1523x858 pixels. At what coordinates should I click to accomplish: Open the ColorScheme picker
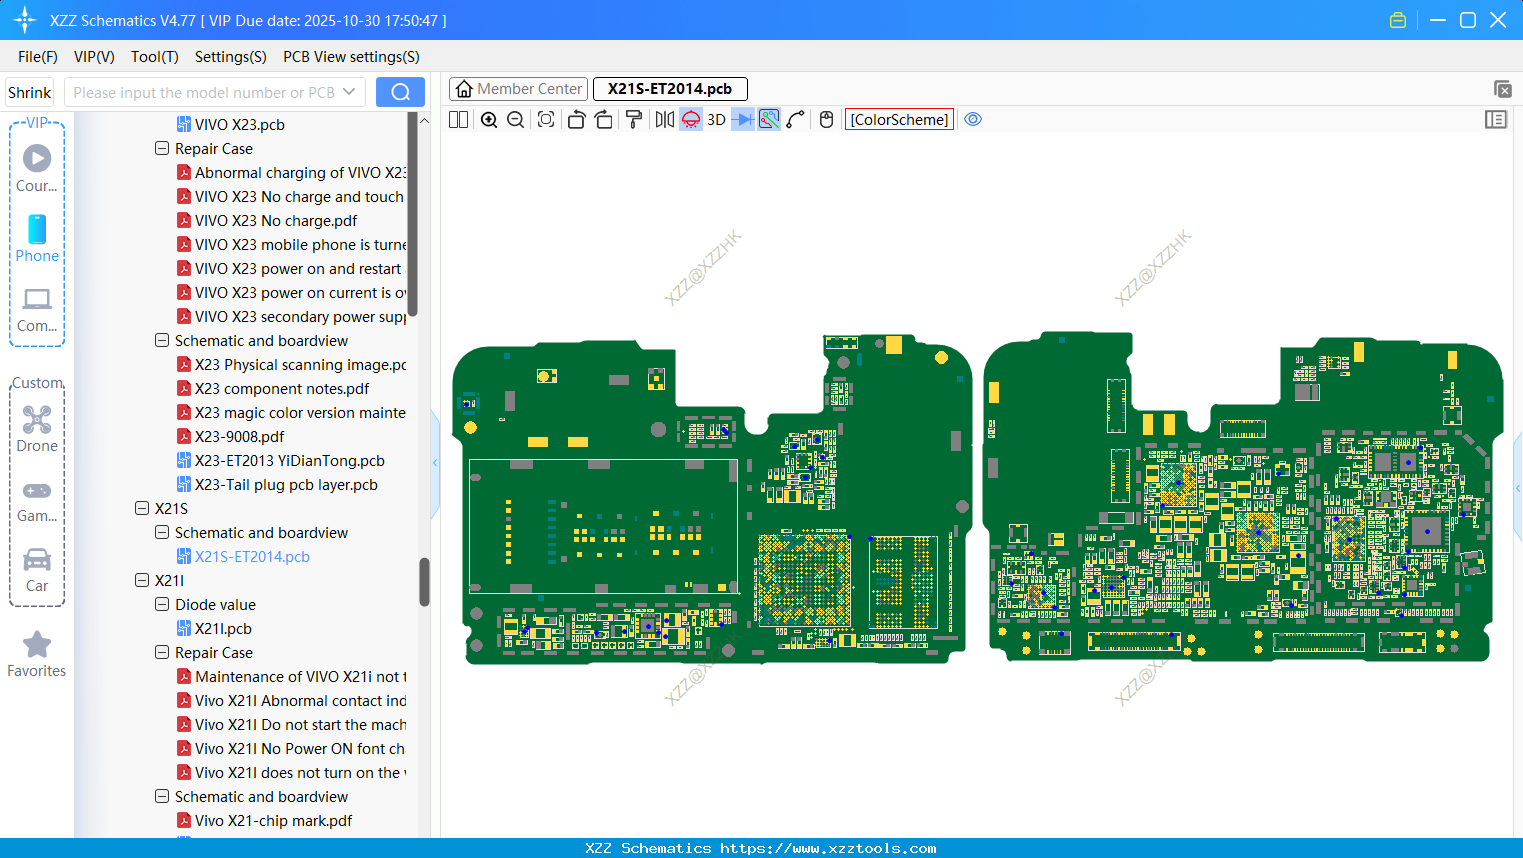tap(899, 120)
